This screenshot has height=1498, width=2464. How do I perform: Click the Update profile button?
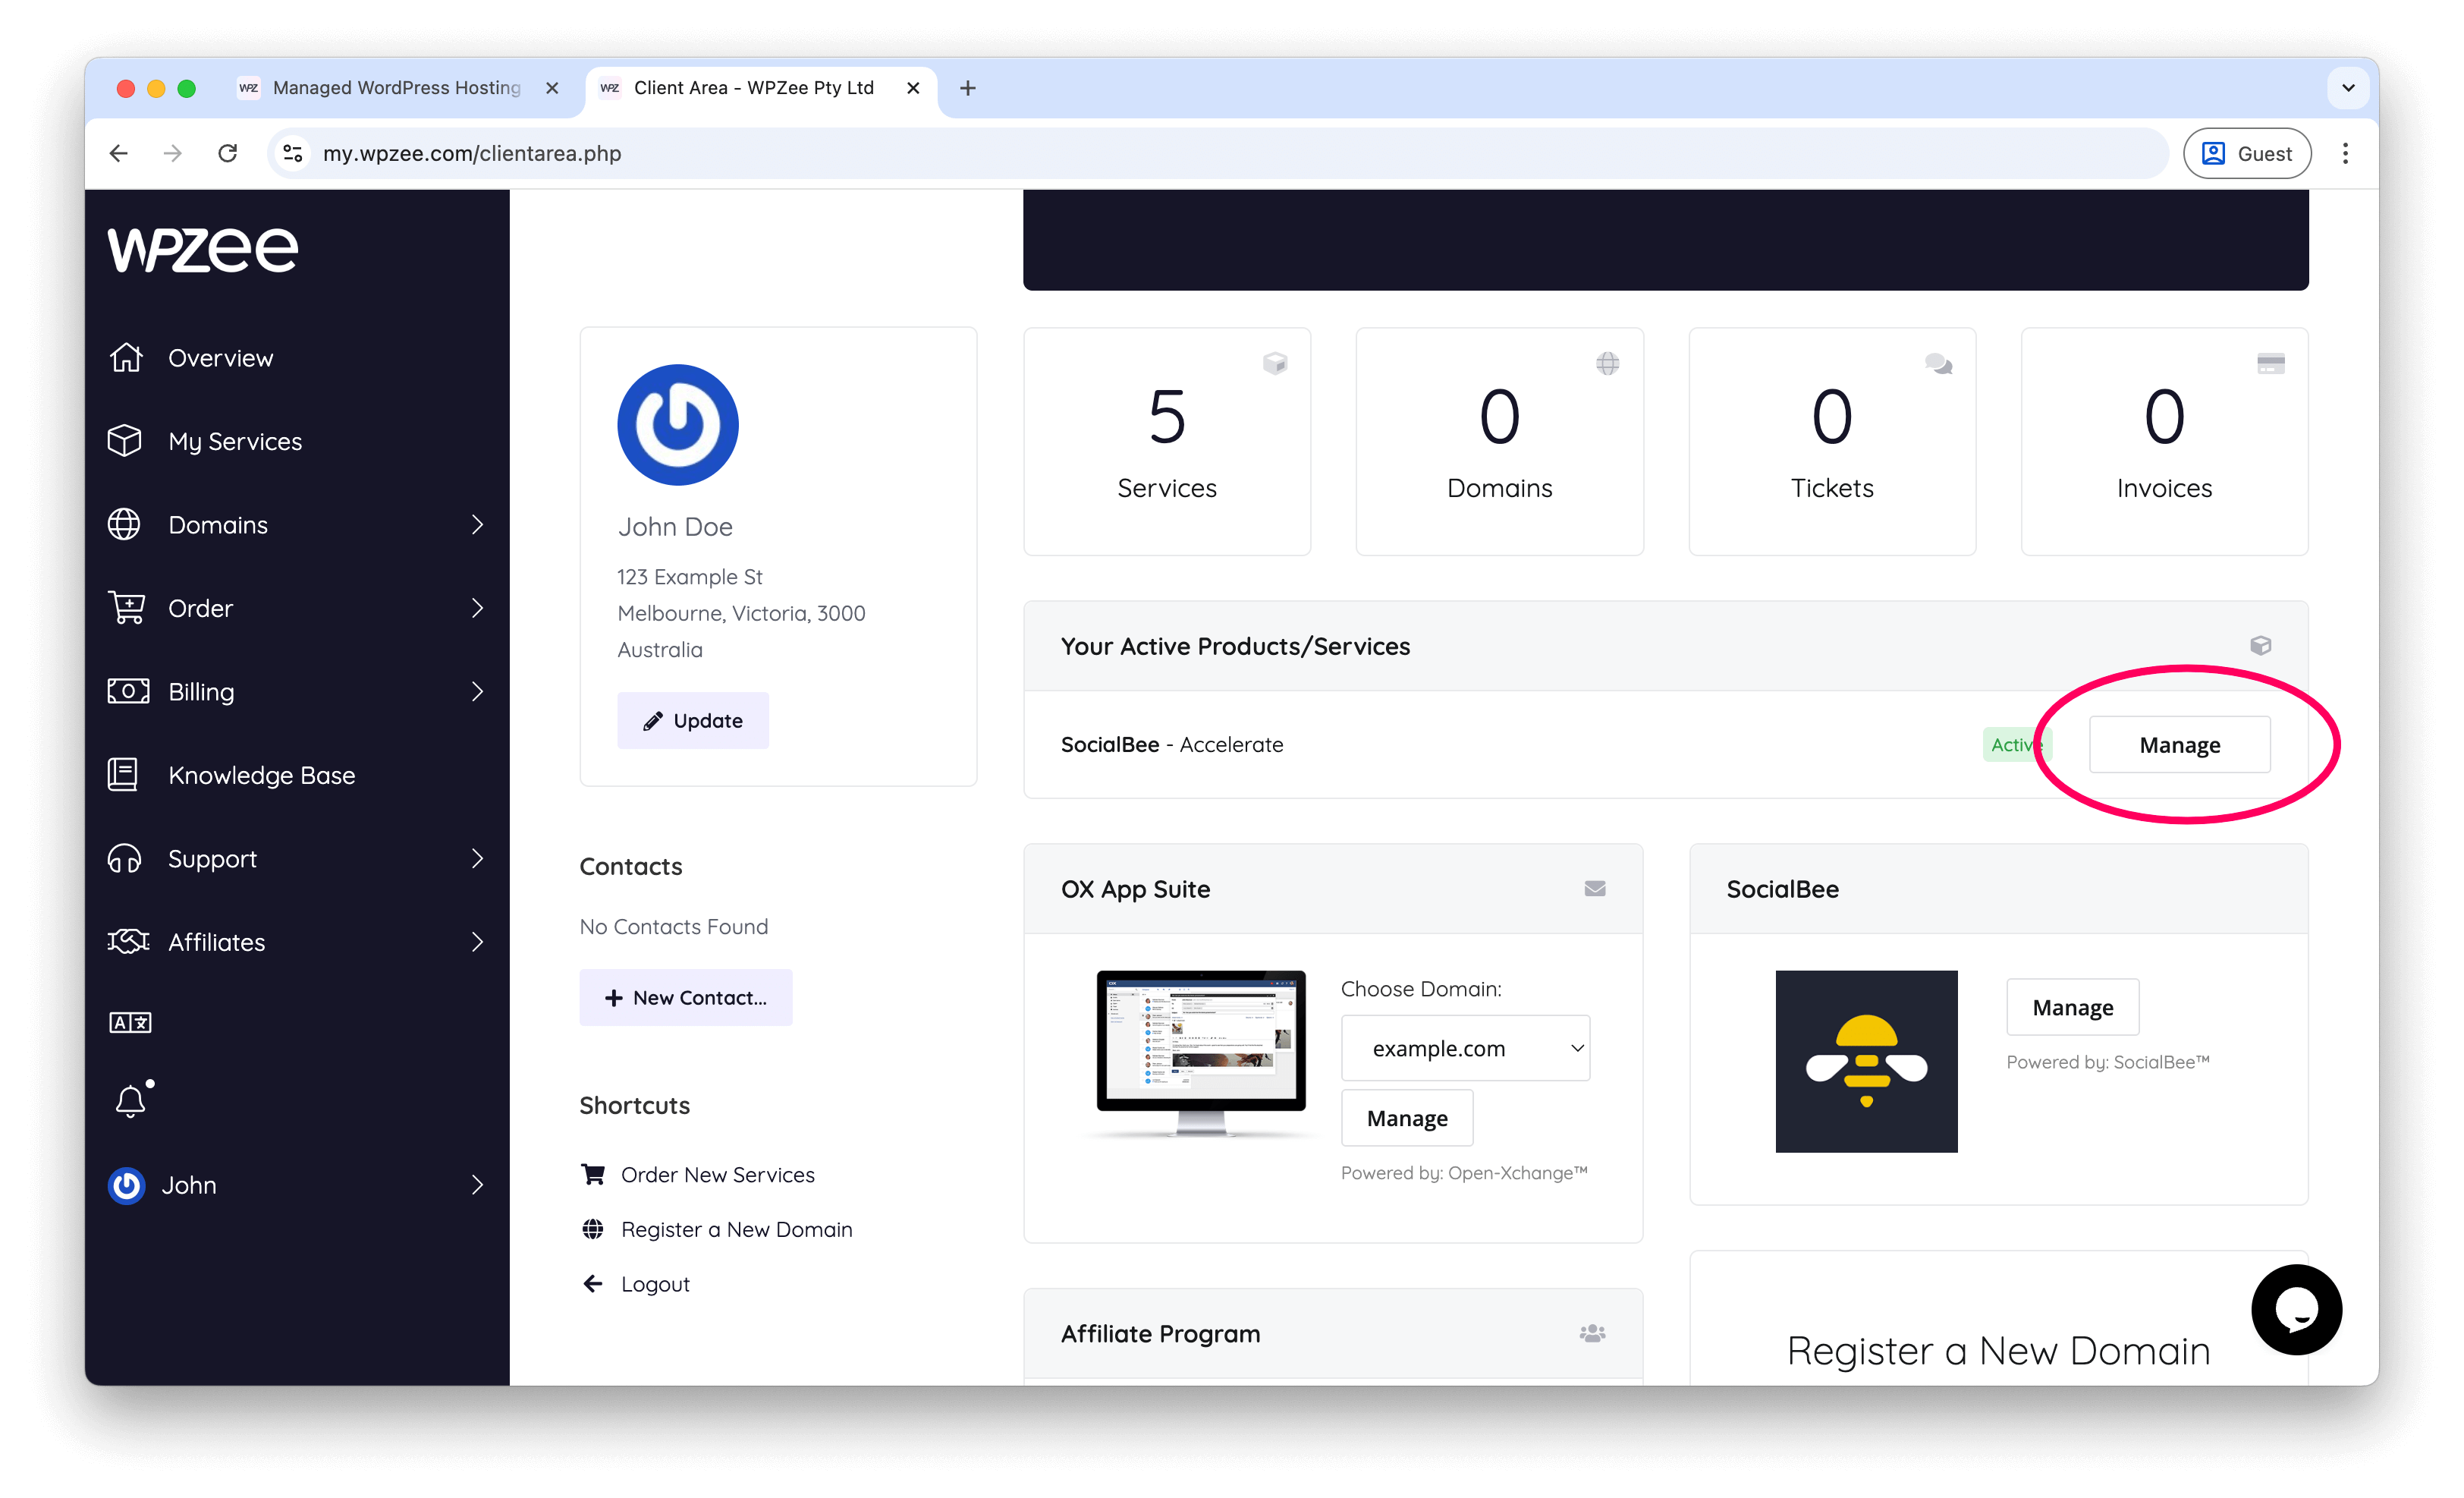tap(693, 721)
